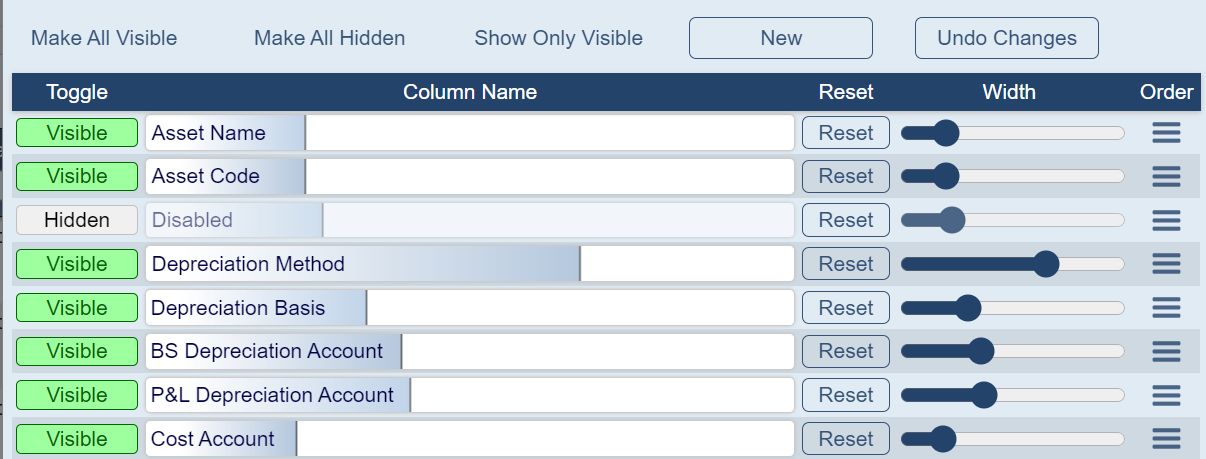Reset the Depreciation Basis column
This screenshot has height=459, width=1206.
pos(845,308)
